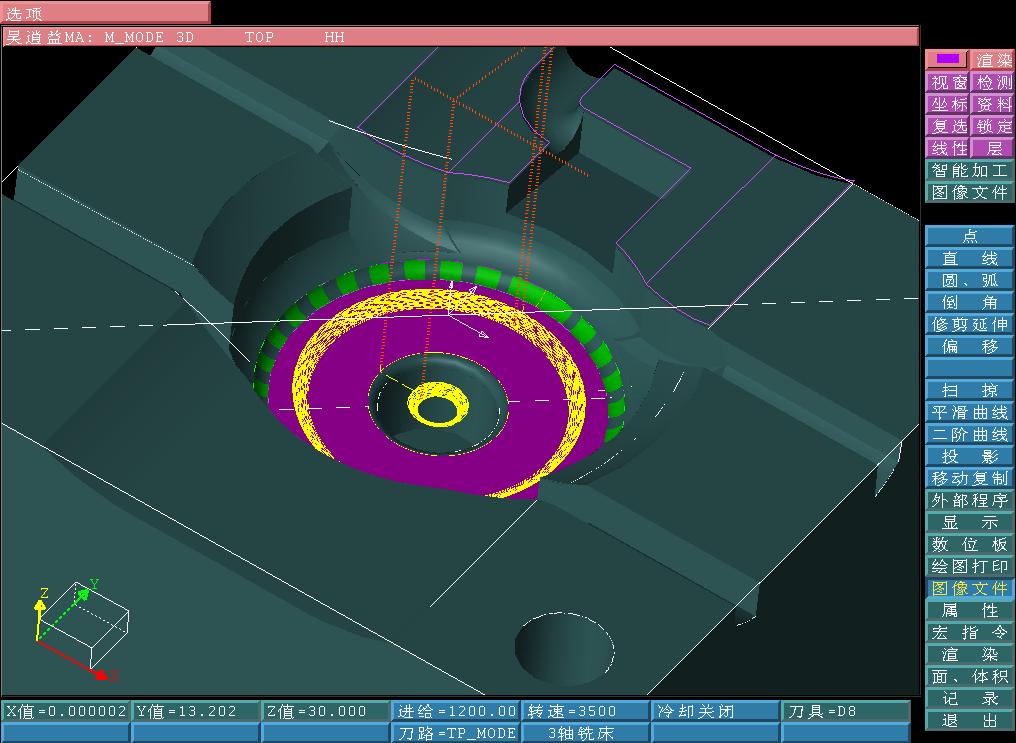1016x743 pixels.
Task: Click the yellow highlighted 图像文件 entry
Action: pyautogui.click(x=970, y=588)
